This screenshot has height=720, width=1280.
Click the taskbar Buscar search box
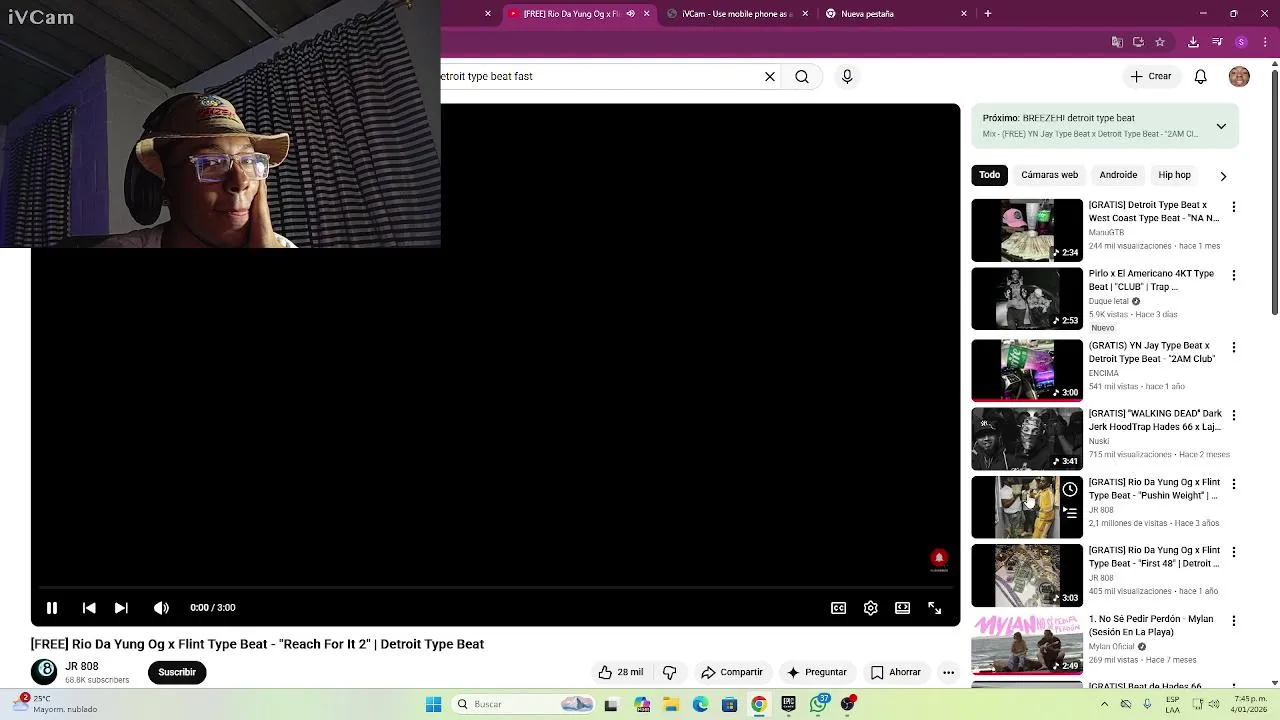pyautogui.click(x=523, y=704)
